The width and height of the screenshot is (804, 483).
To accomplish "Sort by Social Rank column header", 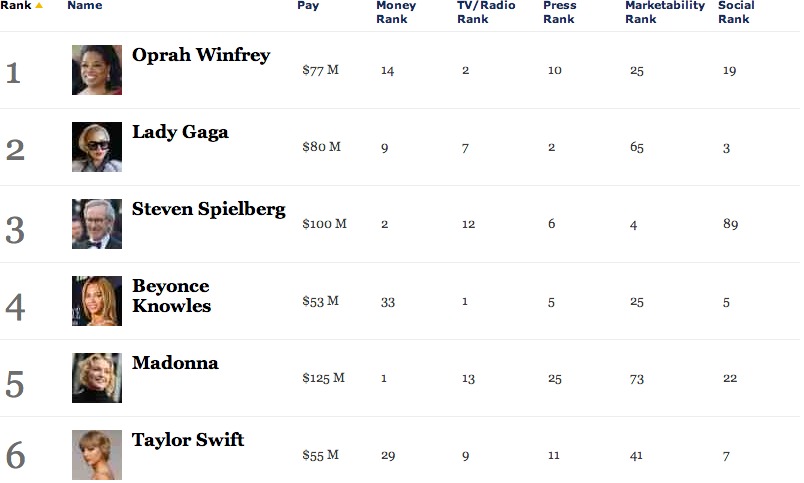I will [x=736, y=12].
